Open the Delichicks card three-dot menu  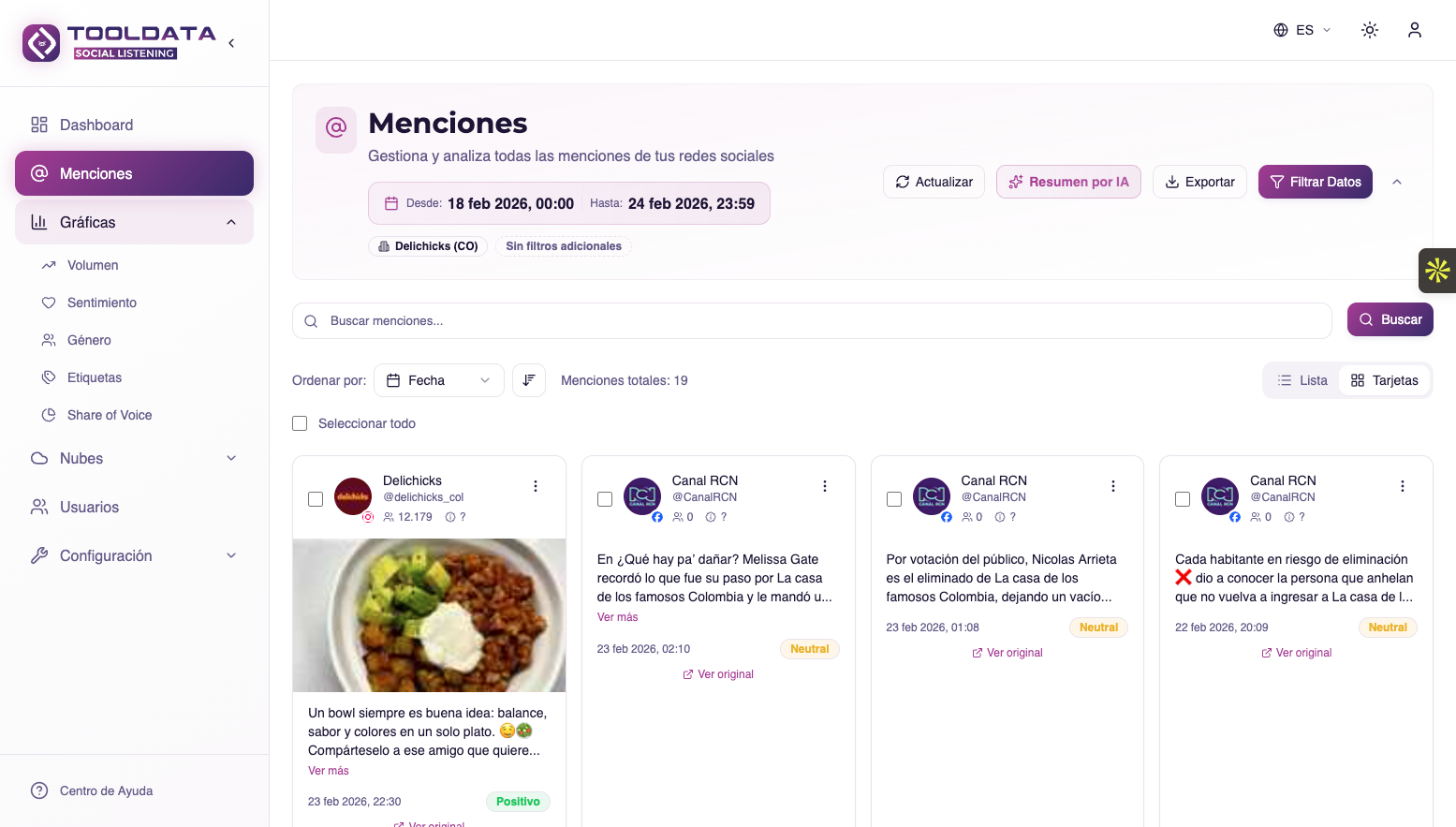point(535,486)
